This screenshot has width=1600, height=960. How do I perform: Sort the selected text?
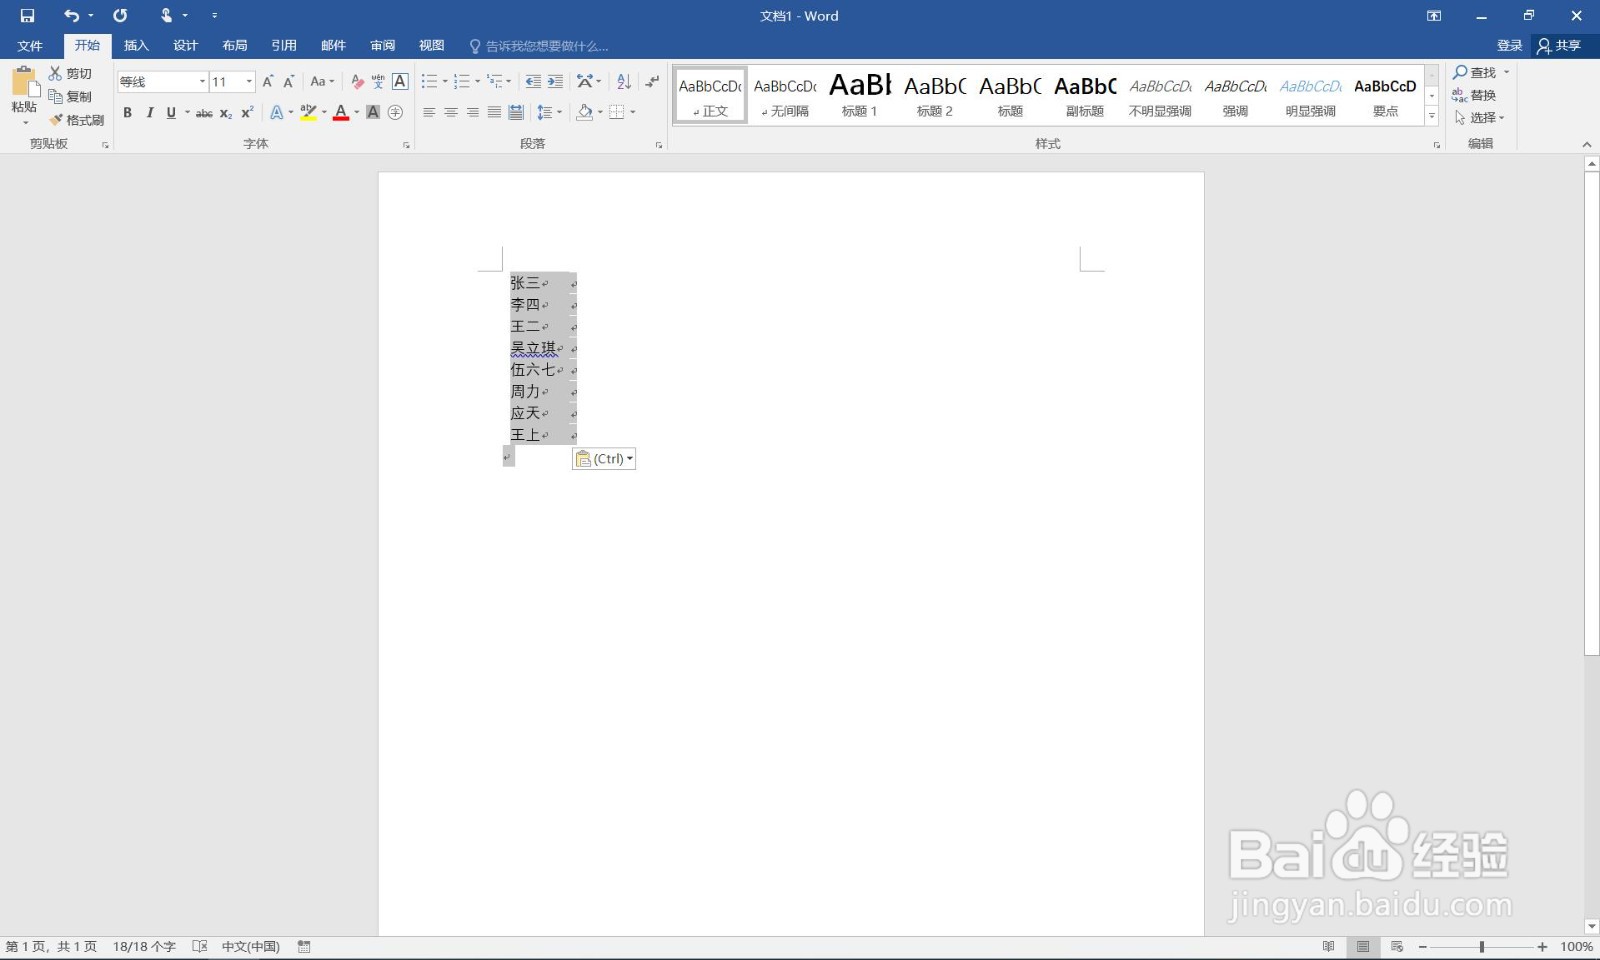click(x=624, y=82)
